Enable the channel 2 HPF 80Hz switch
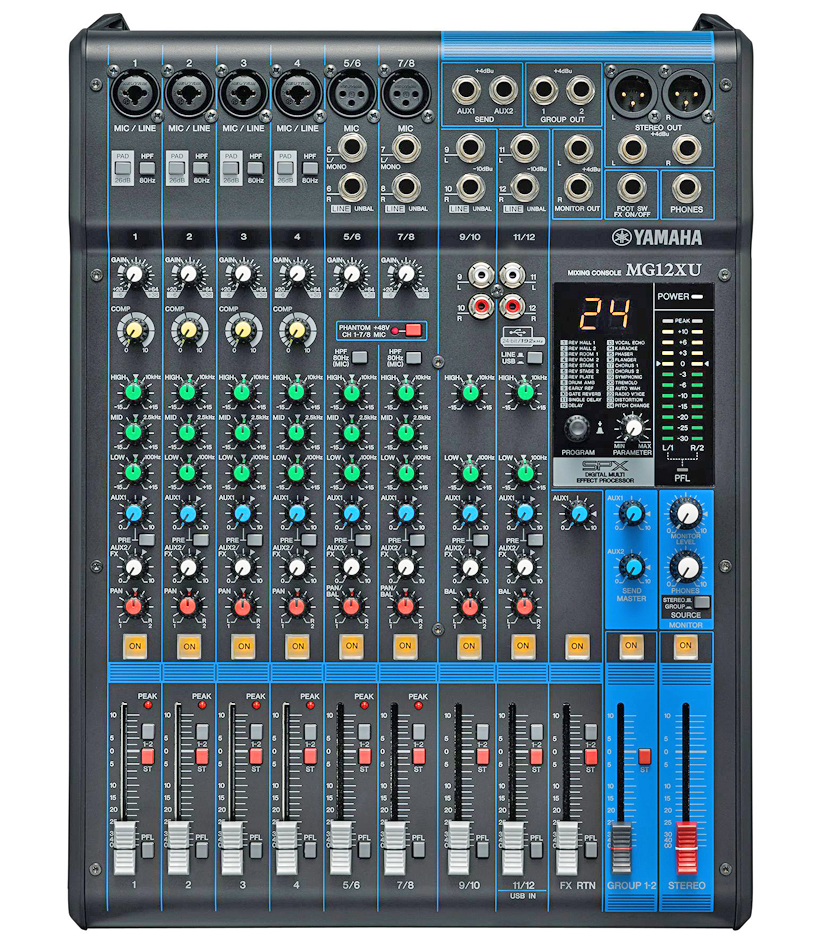 (201, 168)
